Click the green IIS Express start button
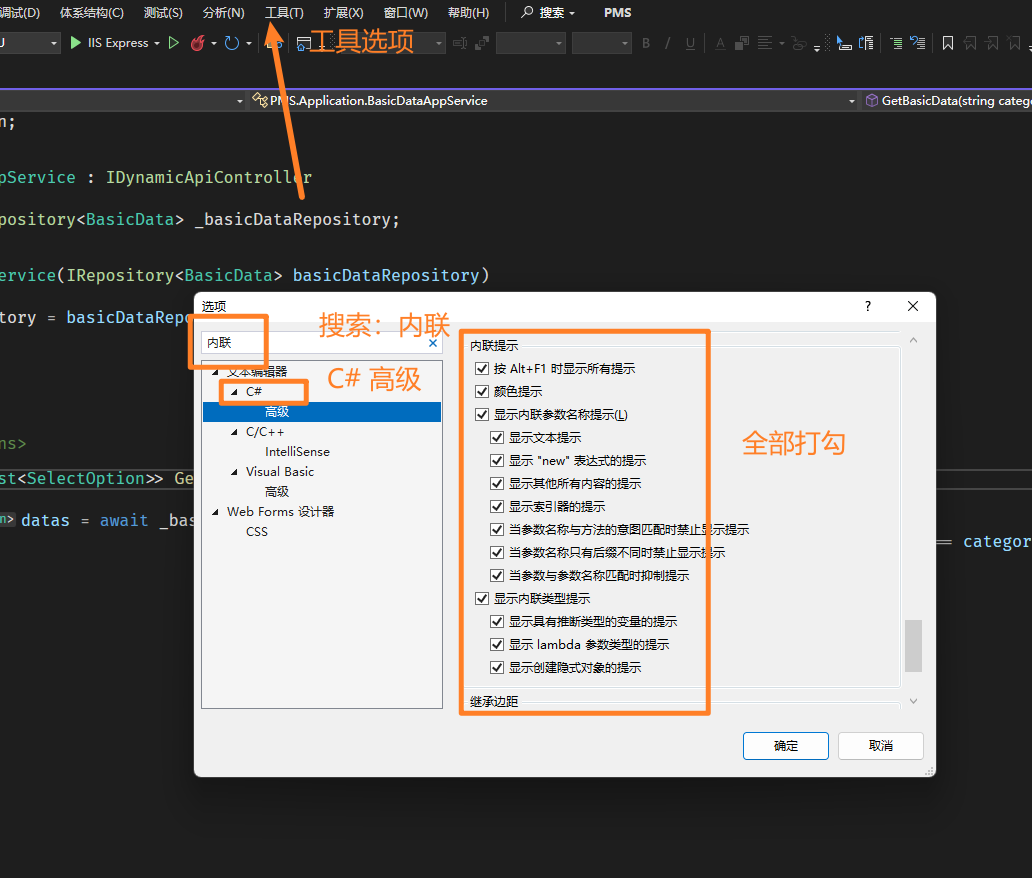Image resolution: width=1032 pixels, height=878 pixels. (x=77, y=43)
